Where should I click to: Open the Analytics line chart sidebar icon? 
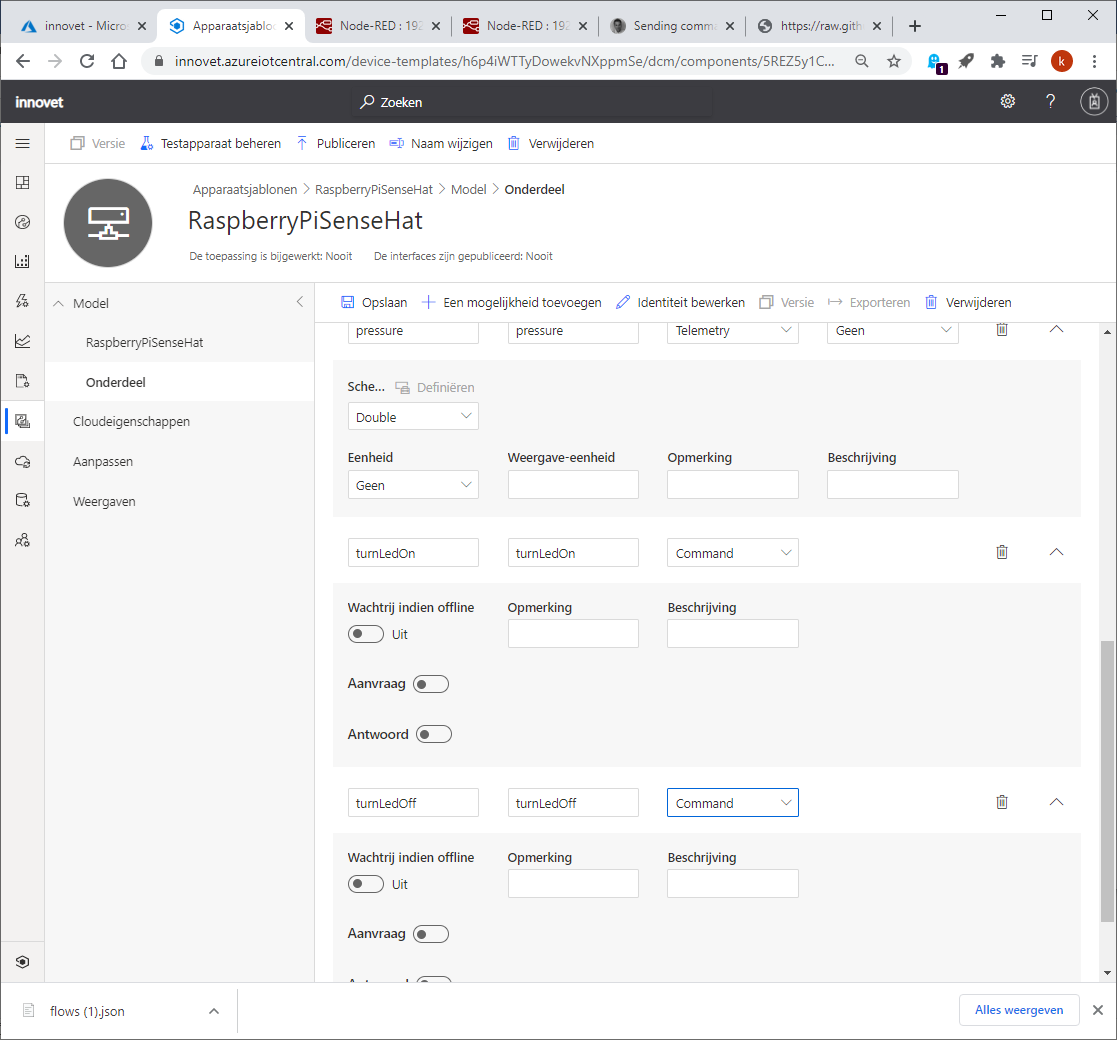(x=22, y=341)
